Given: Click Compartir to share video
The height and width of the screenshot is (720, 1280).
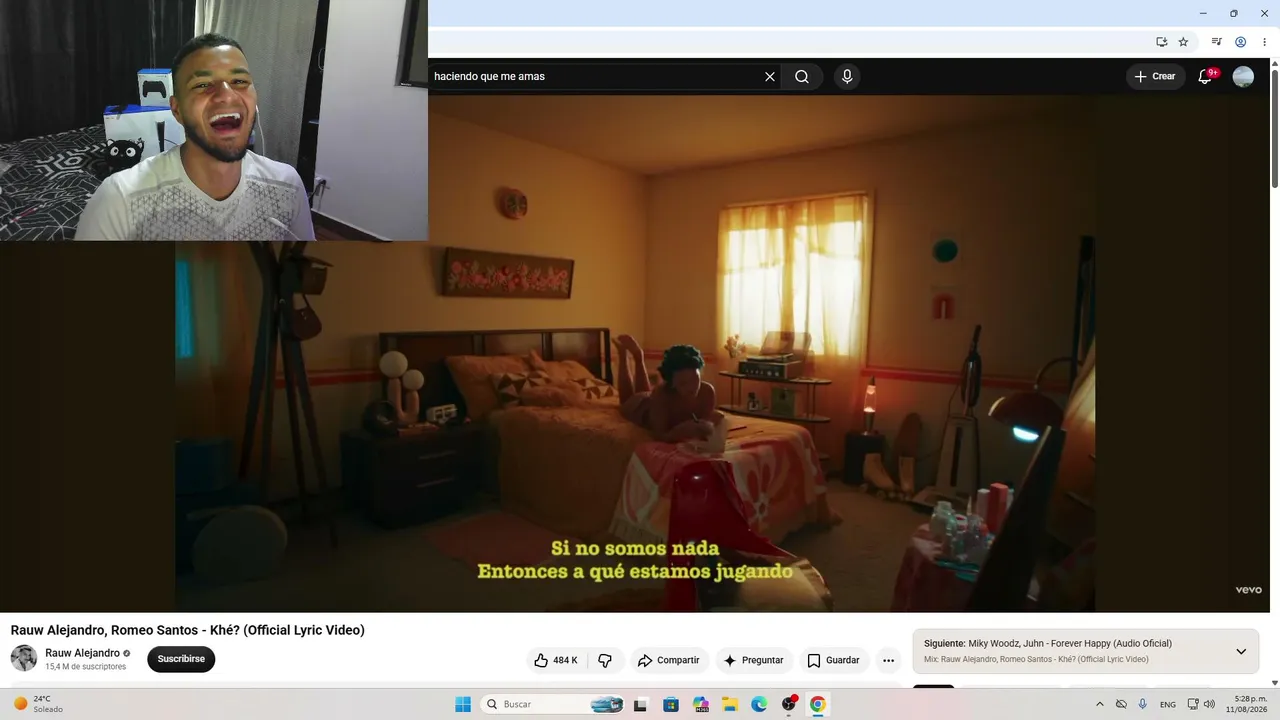Looking at the screenshot, I should pos(669,660).
